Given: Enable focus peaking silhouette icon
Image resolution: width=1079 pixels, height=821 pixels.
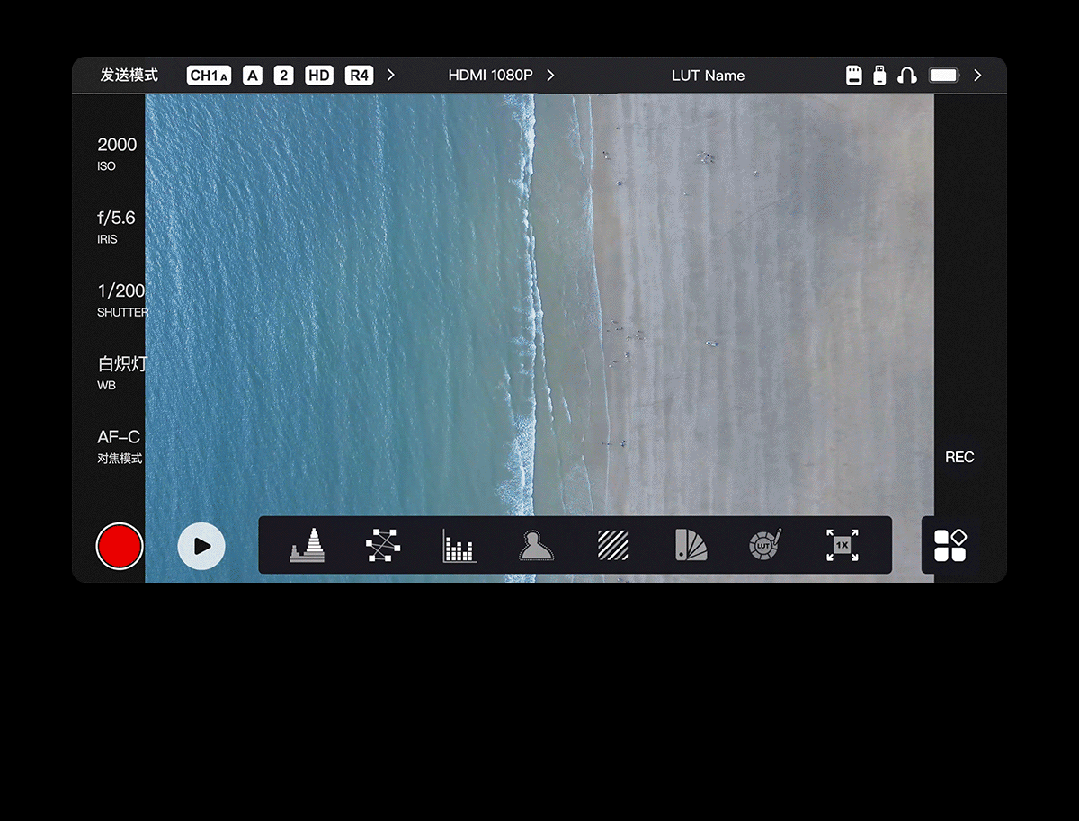Looking at the screenshot, I should tap(536, 545).
